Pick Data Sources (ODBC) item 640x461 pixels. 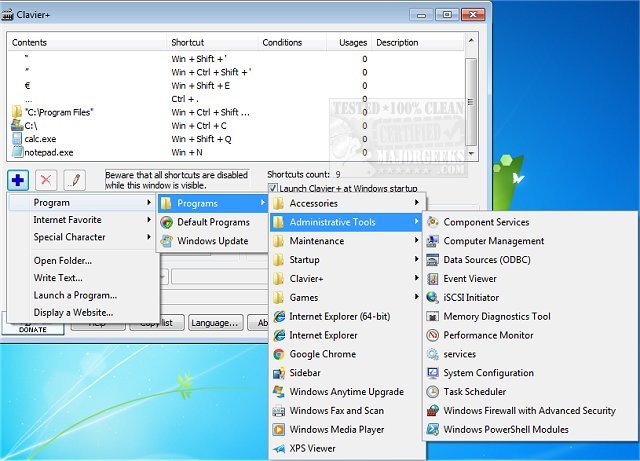pyautogui.click(x=530, y=260)
